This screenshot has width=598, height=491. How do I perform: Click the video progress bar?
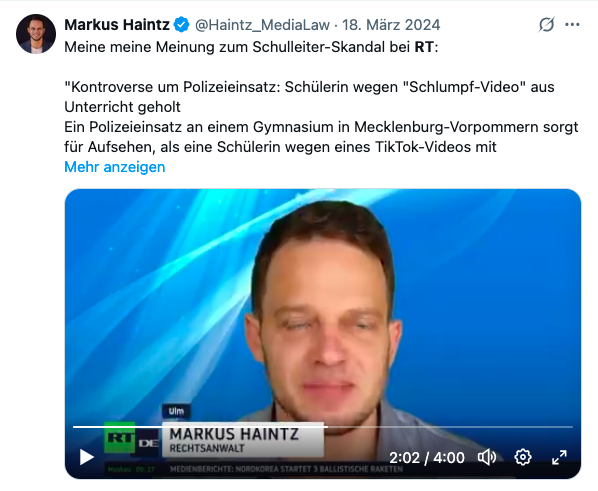point(323,427)
